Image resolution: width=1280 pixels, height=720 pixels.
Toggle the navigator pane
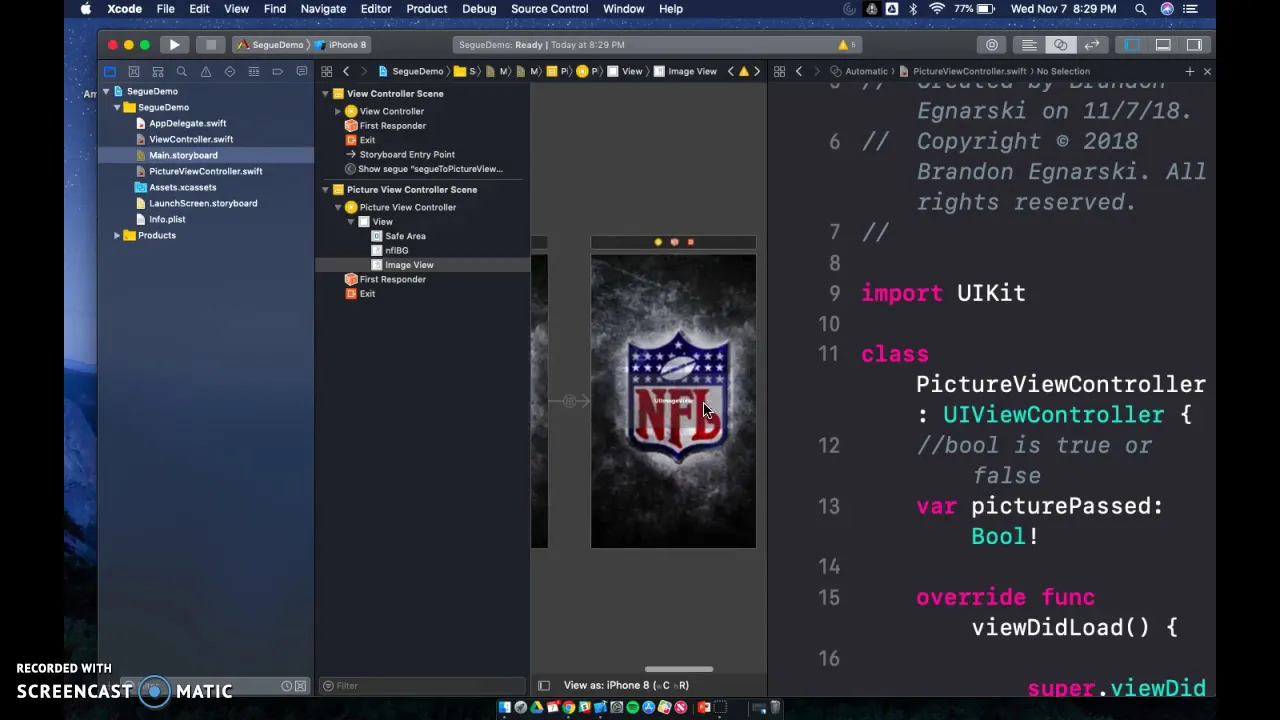click(1132, 45)
